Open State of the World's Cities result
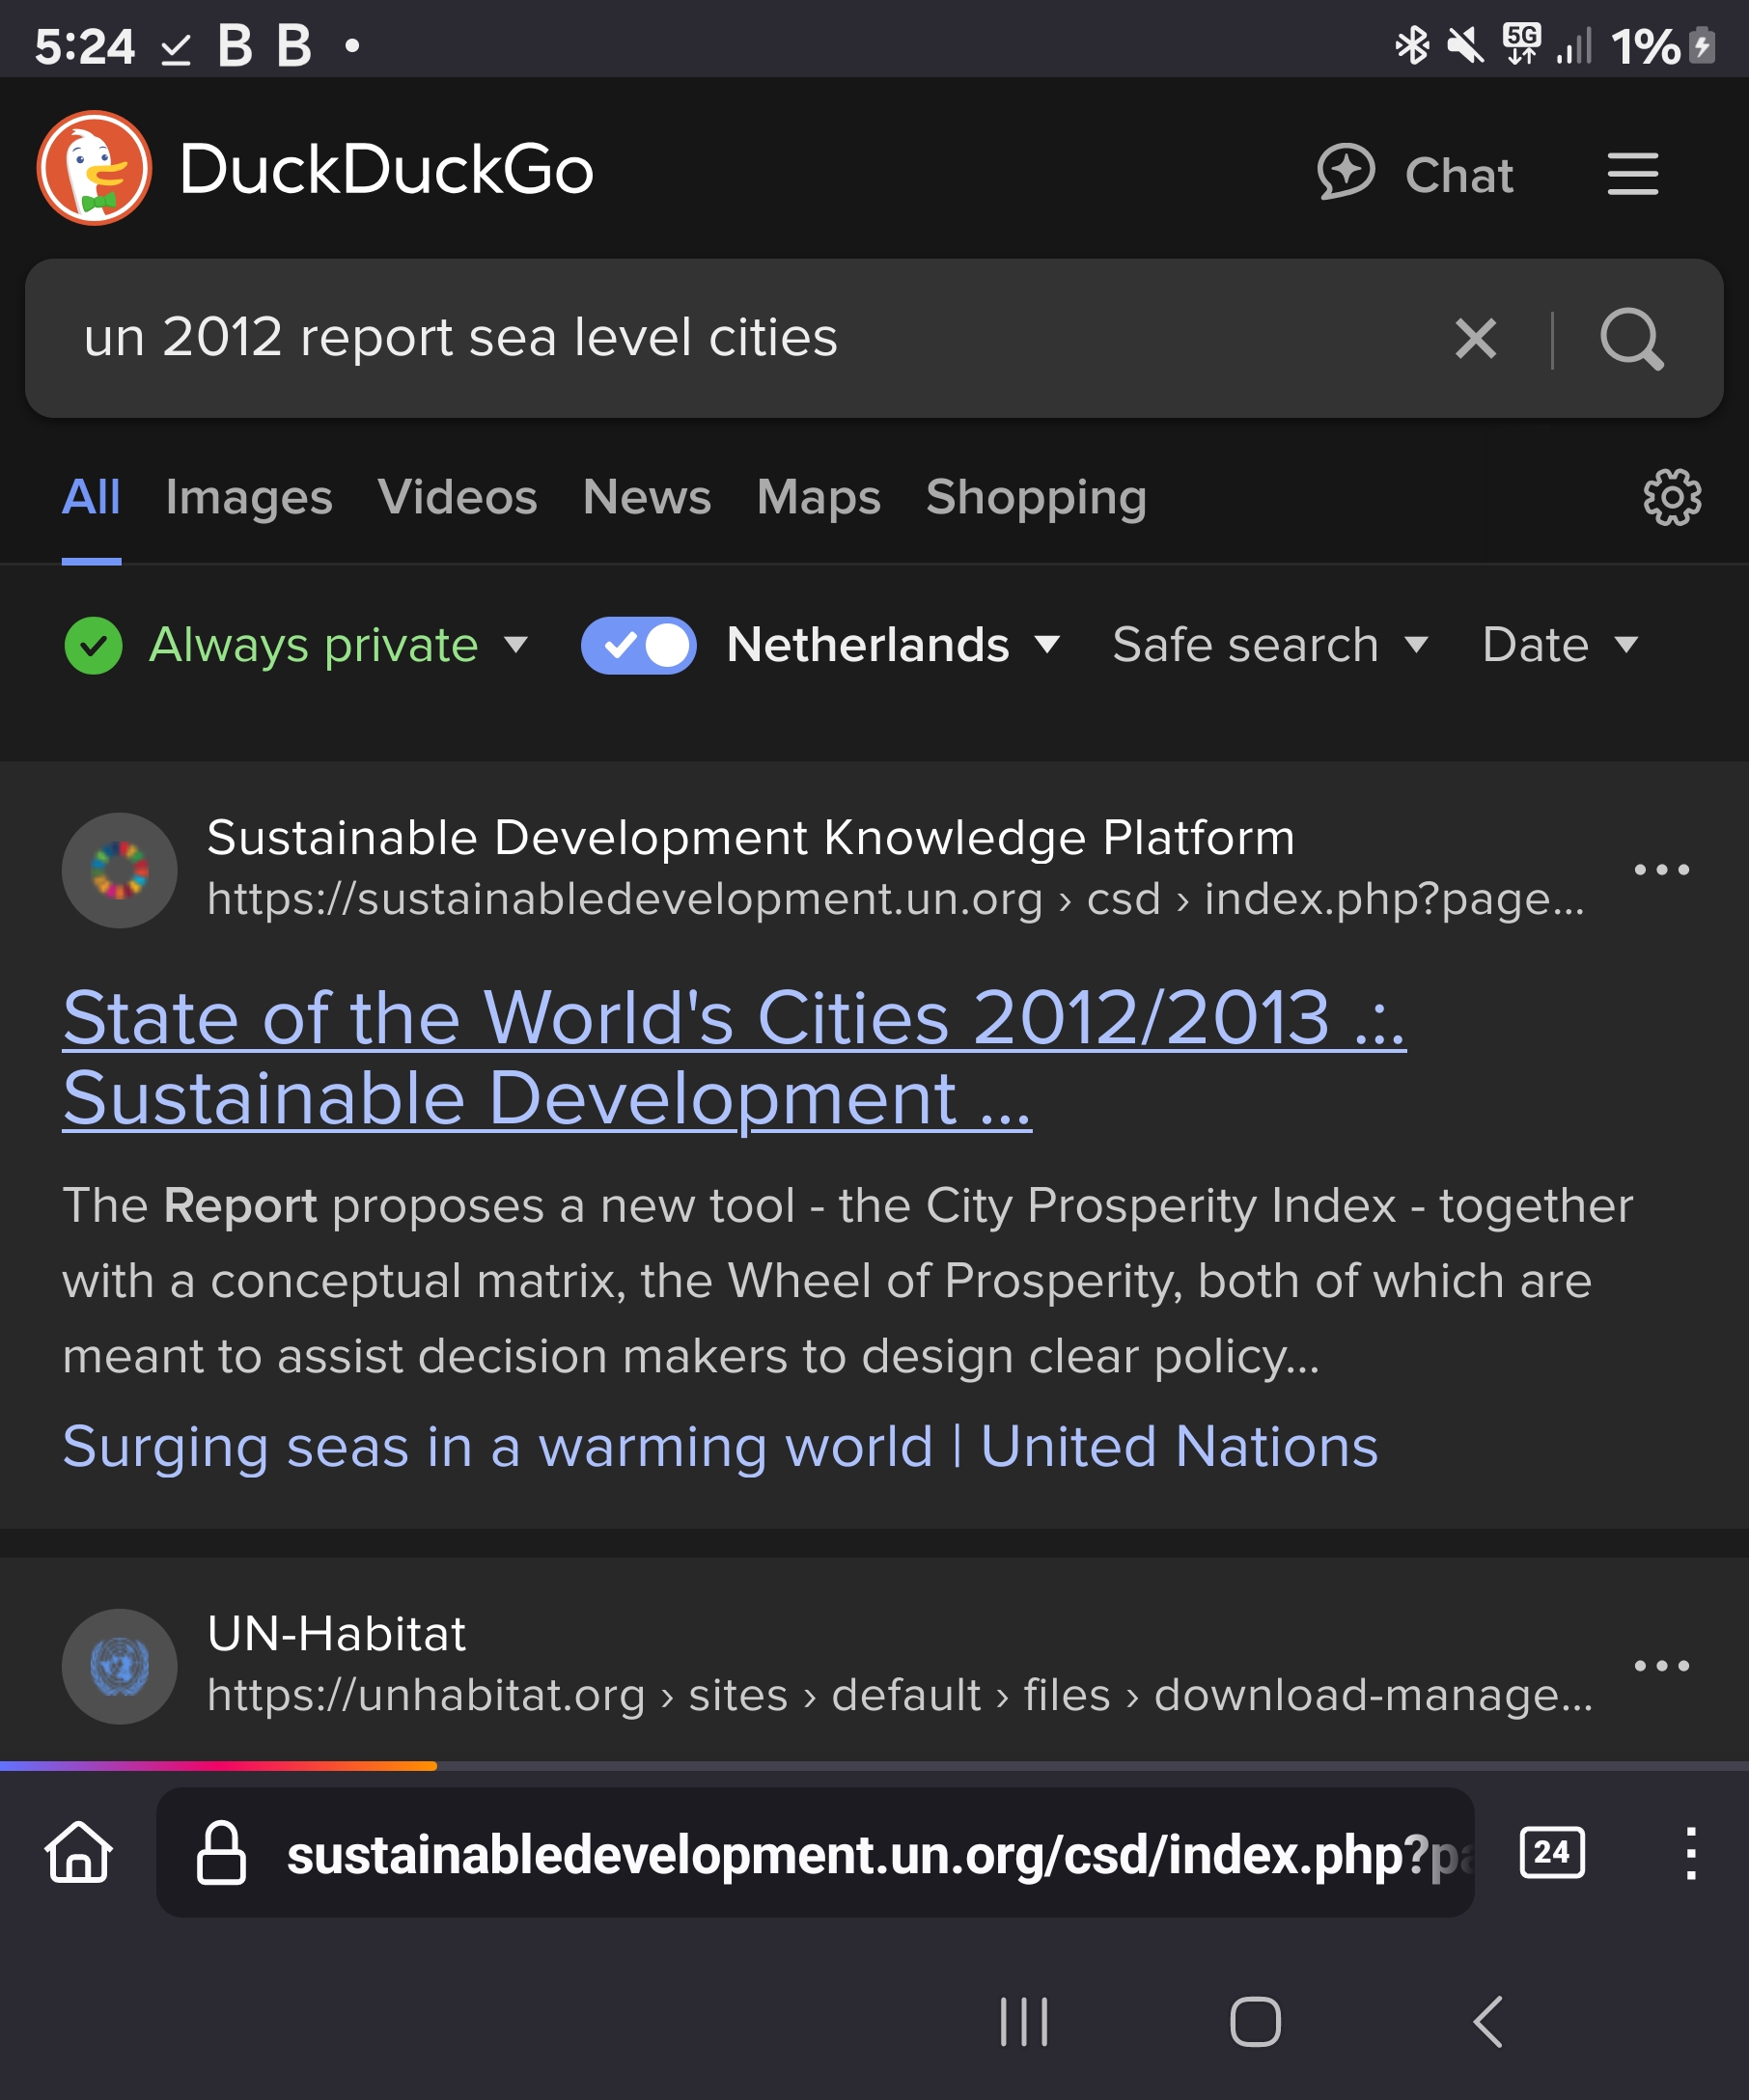The width and height of the screenshot is (1749, 2100). click(734, 1057)
